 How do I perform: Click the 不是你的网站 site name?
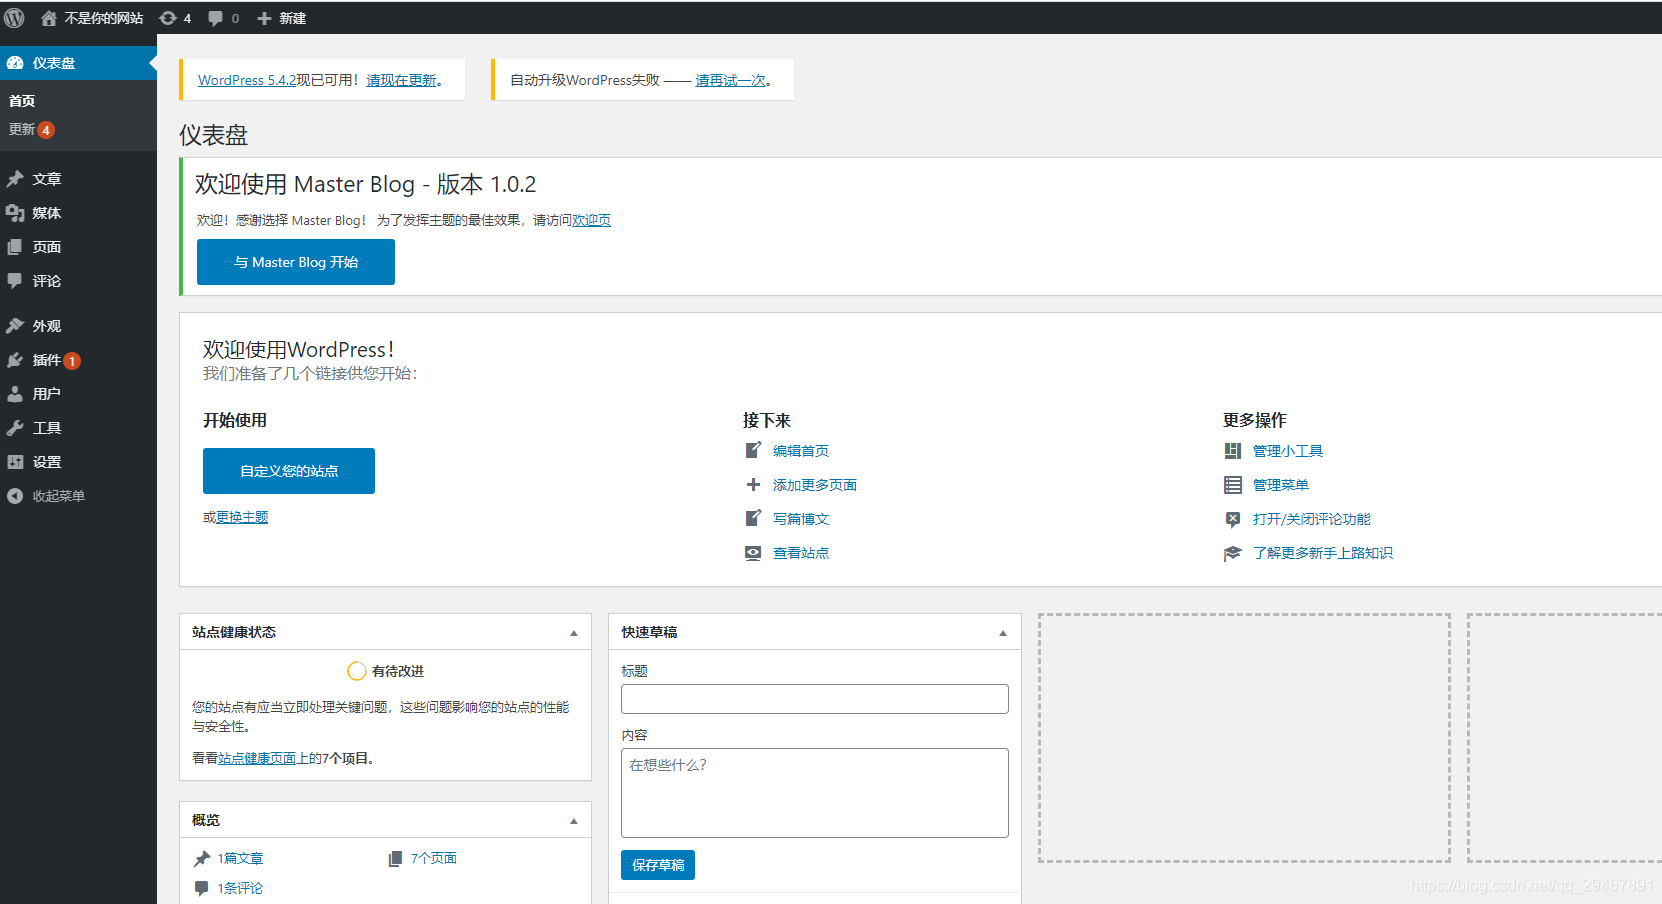coord(104,18)
